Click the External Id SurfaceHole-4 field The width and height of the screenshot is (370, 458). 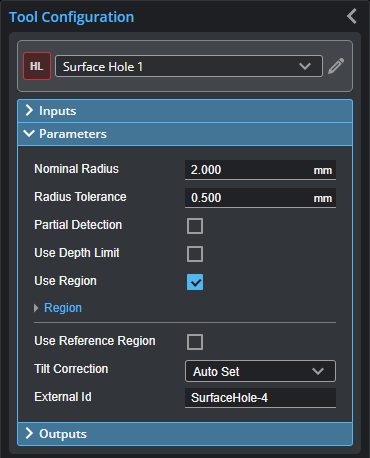click(x=260, y=398)
